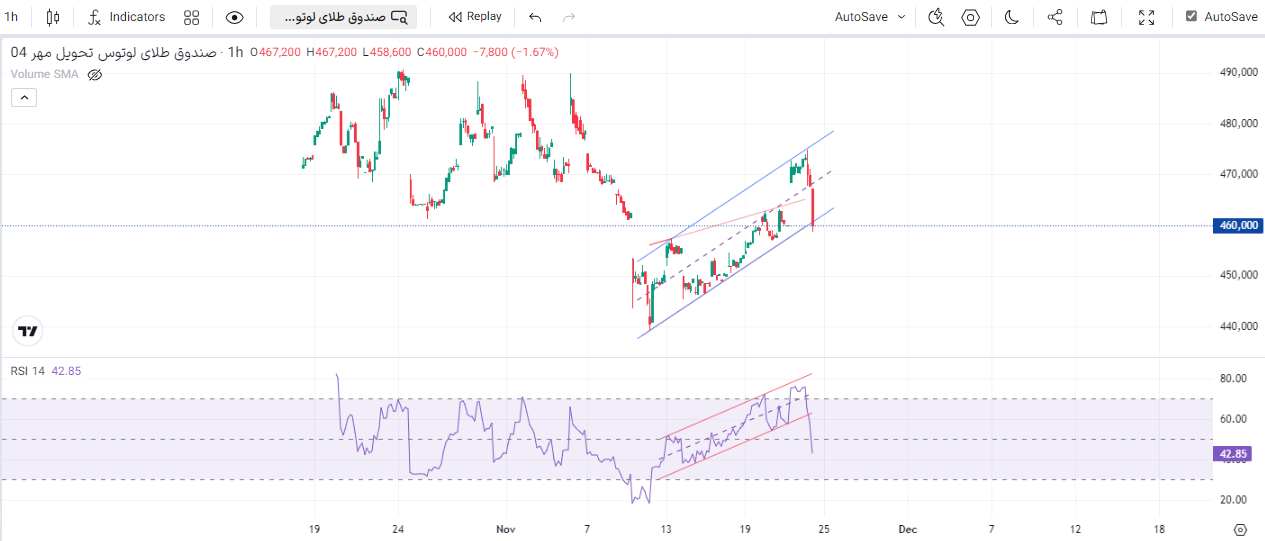Redo the last chart action
1265x541 pixels.
[569, 17]
